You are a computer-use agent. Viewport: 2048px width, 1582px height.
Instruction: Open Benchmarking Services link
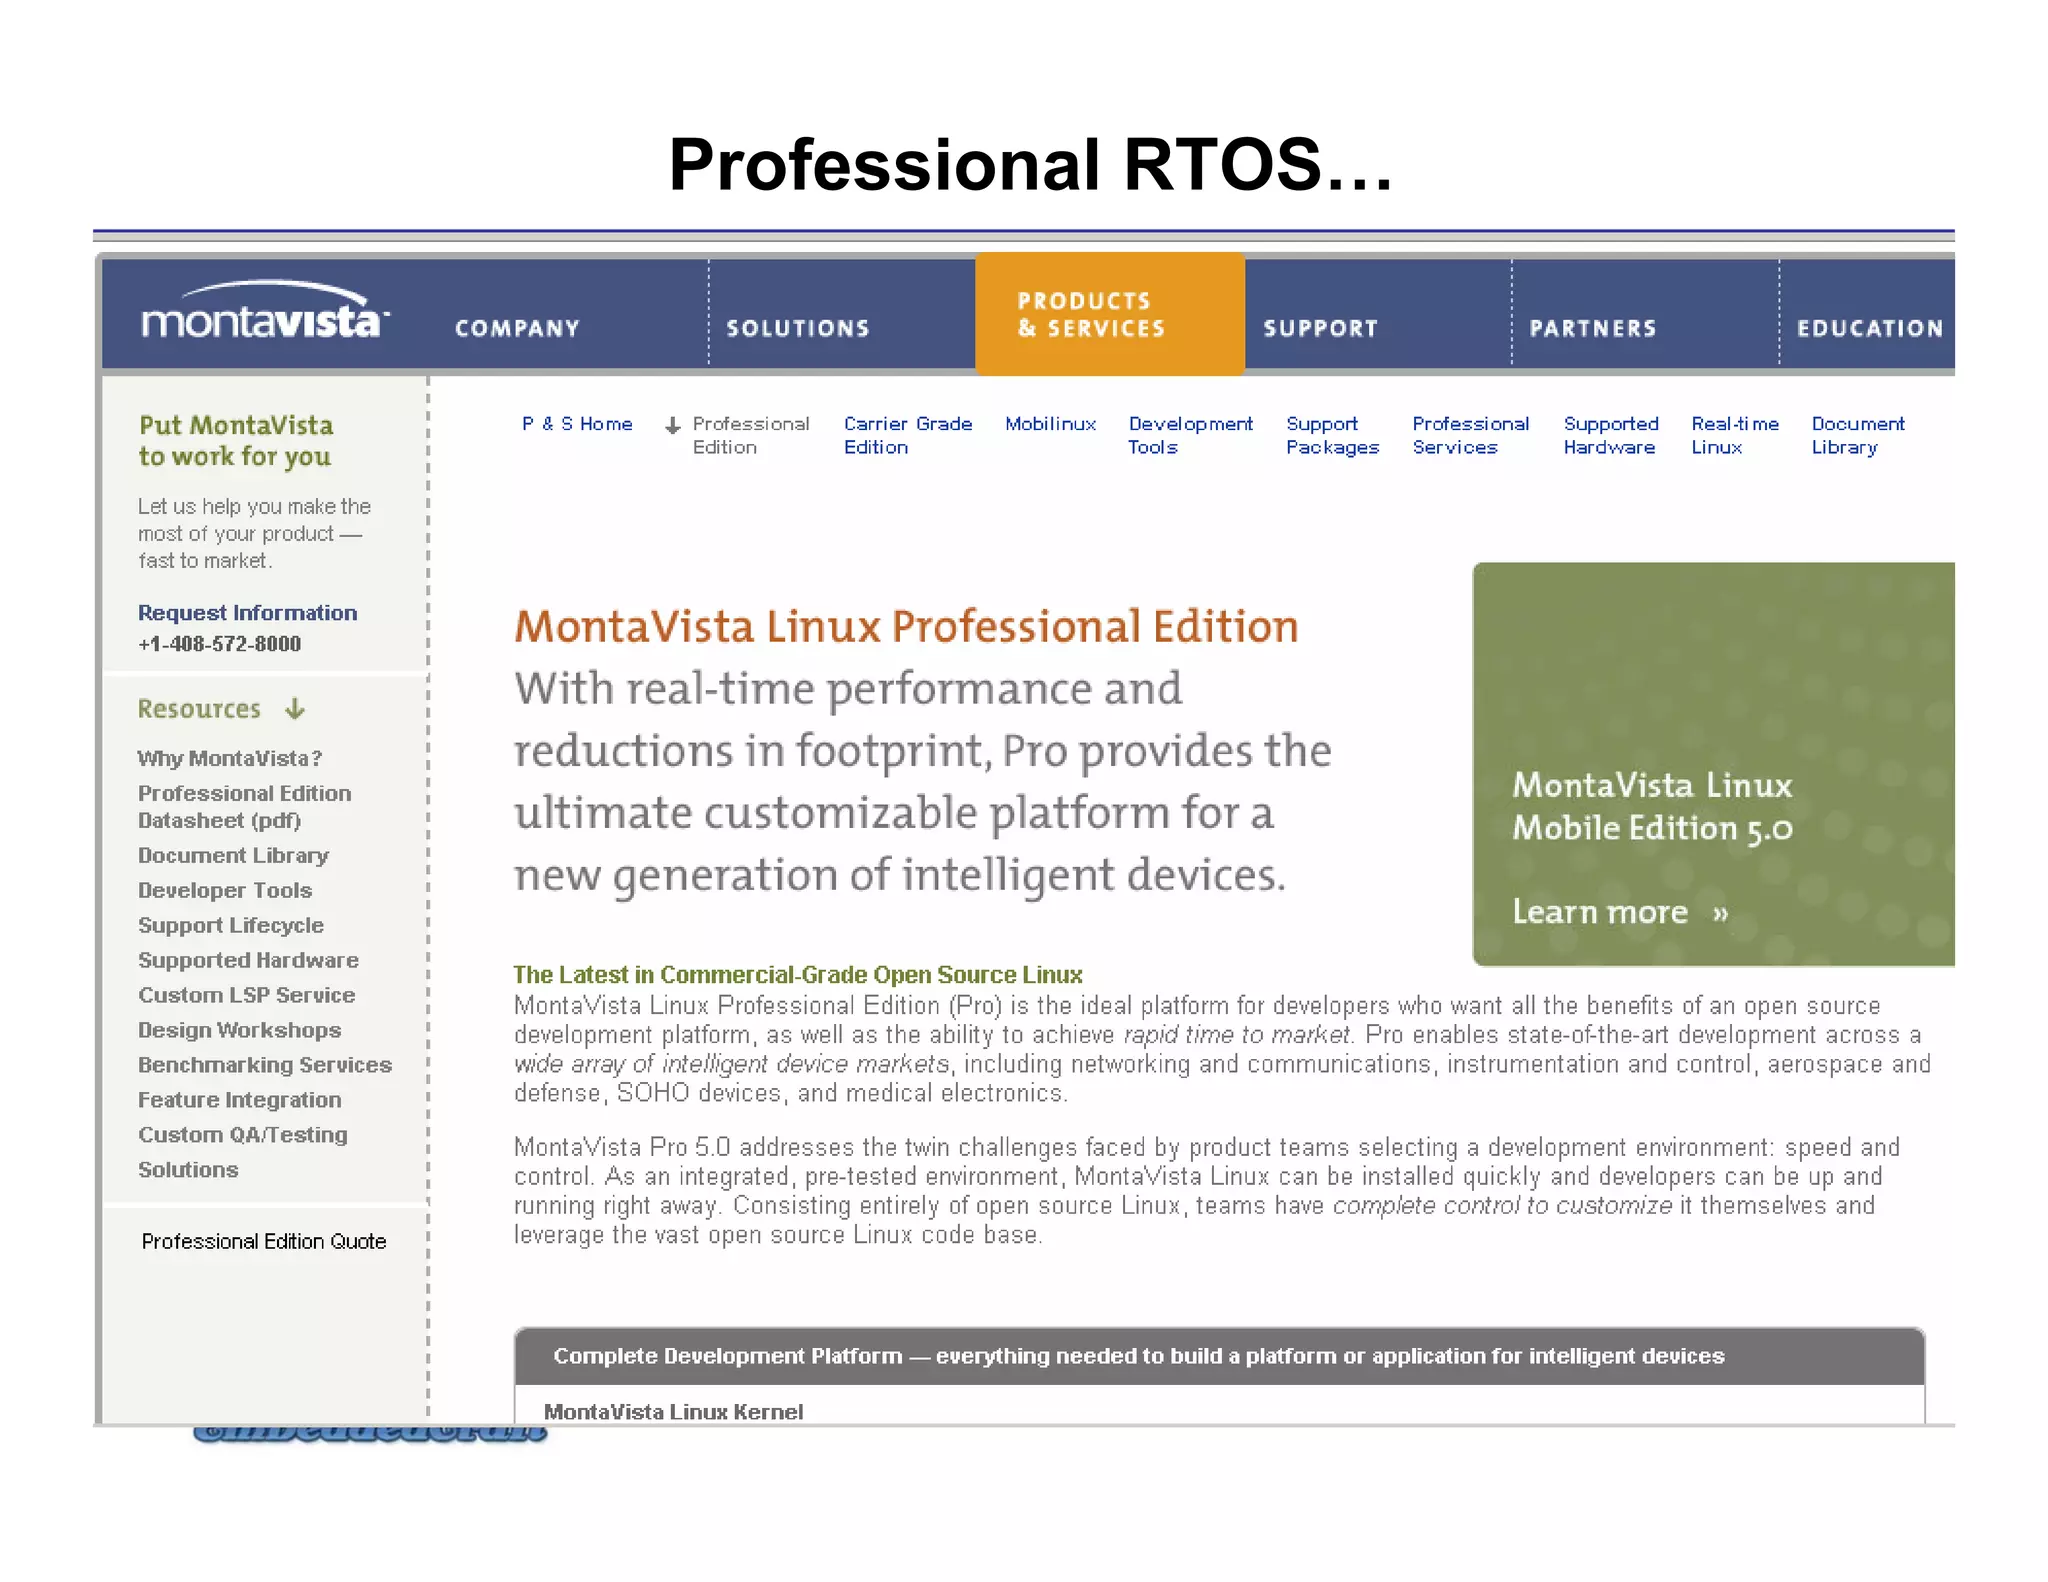(x=265, y=1066)
